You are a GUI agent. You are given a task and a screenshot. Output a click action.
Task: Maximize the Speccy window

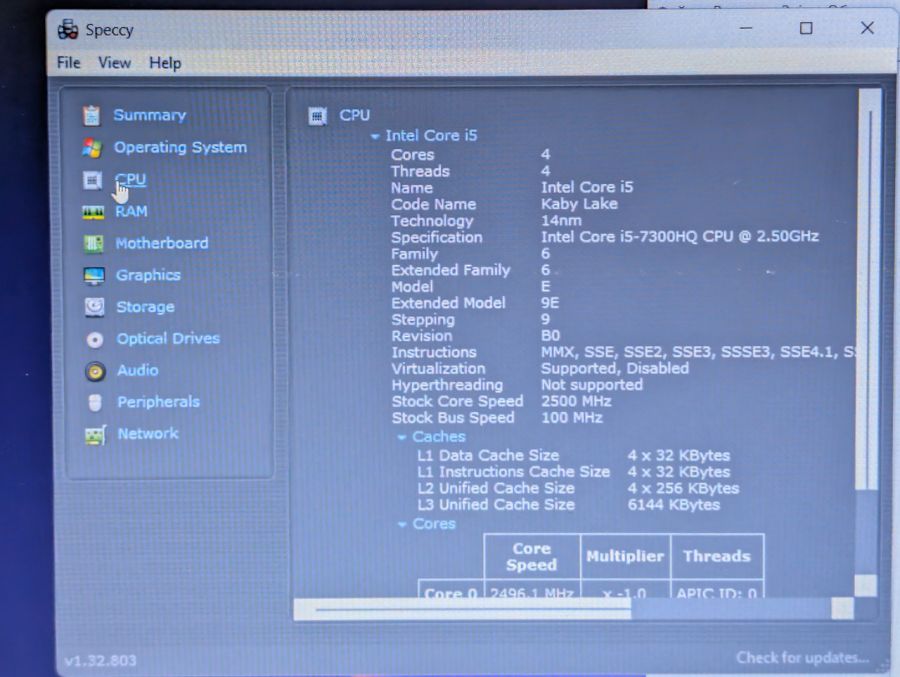click(x=806, y=28)
